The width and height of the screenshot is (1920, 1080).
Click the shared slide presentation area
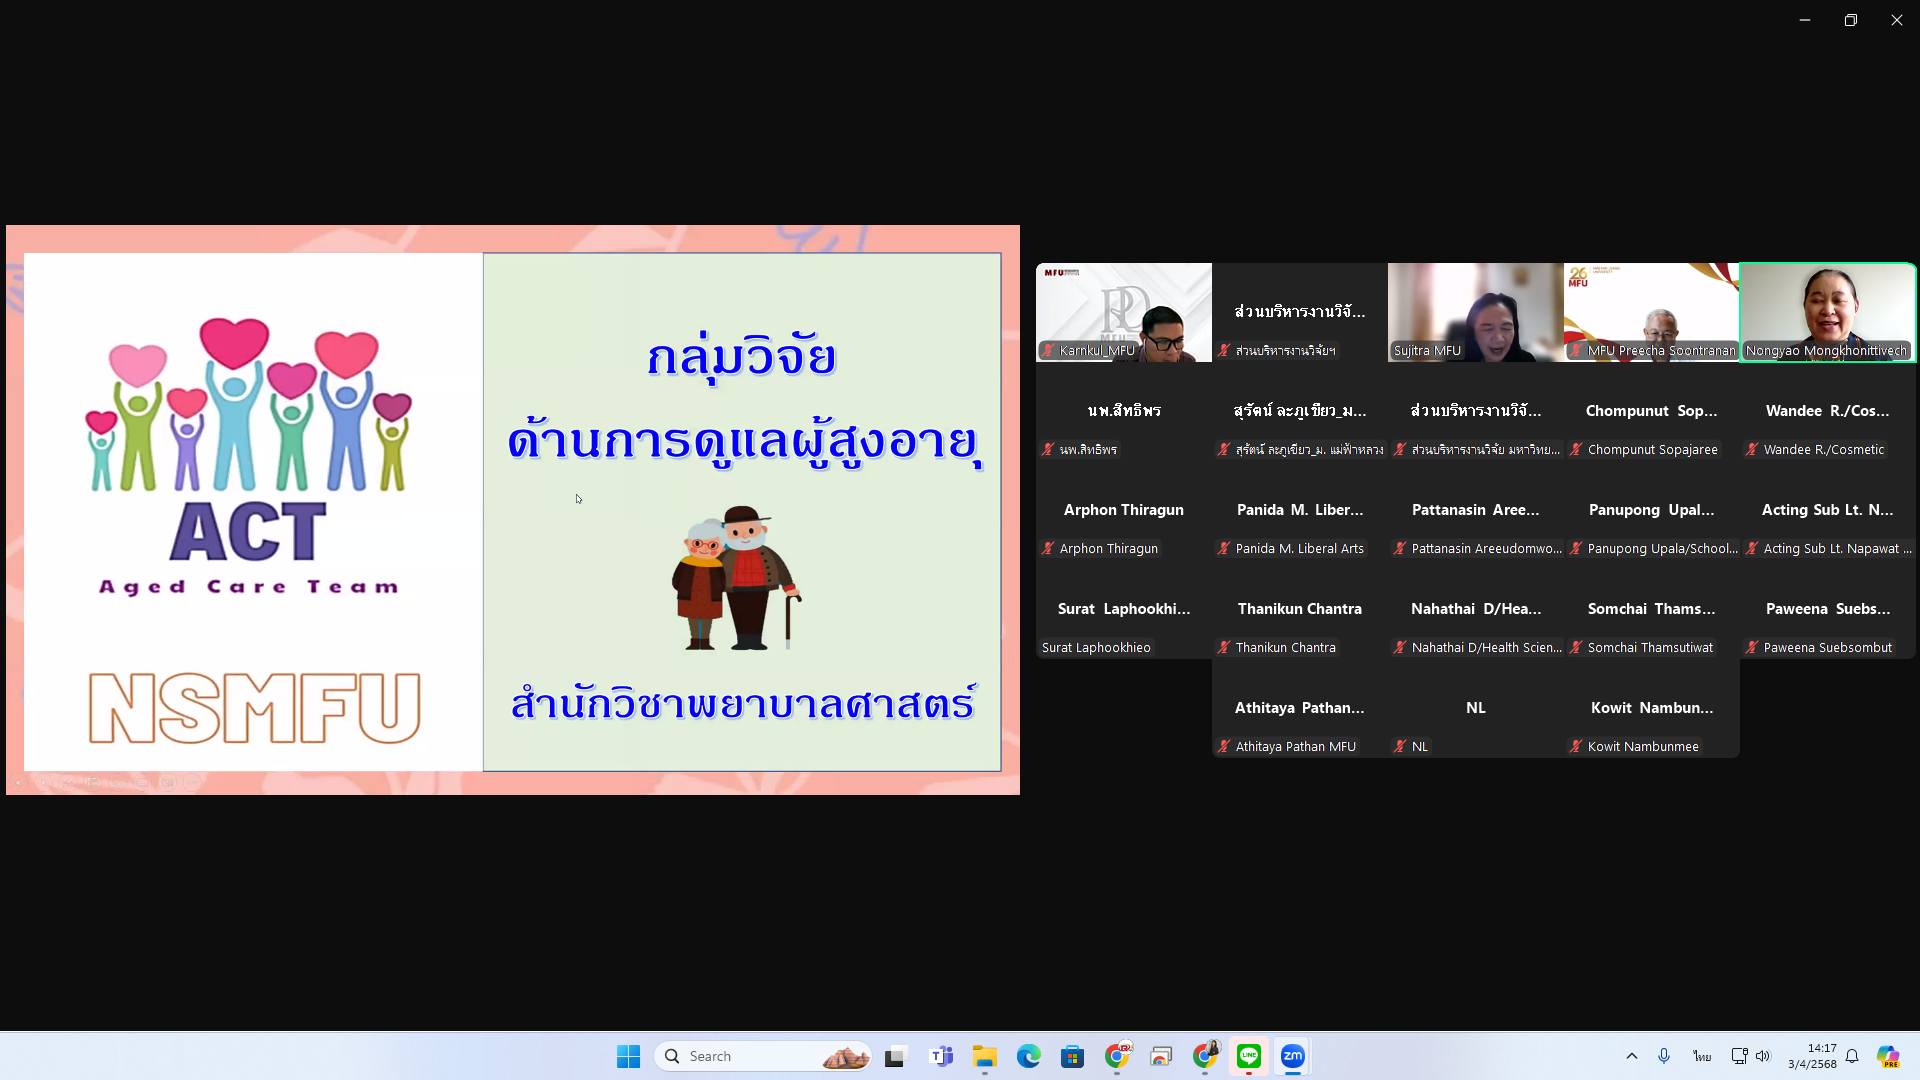[x=513, y=510]
